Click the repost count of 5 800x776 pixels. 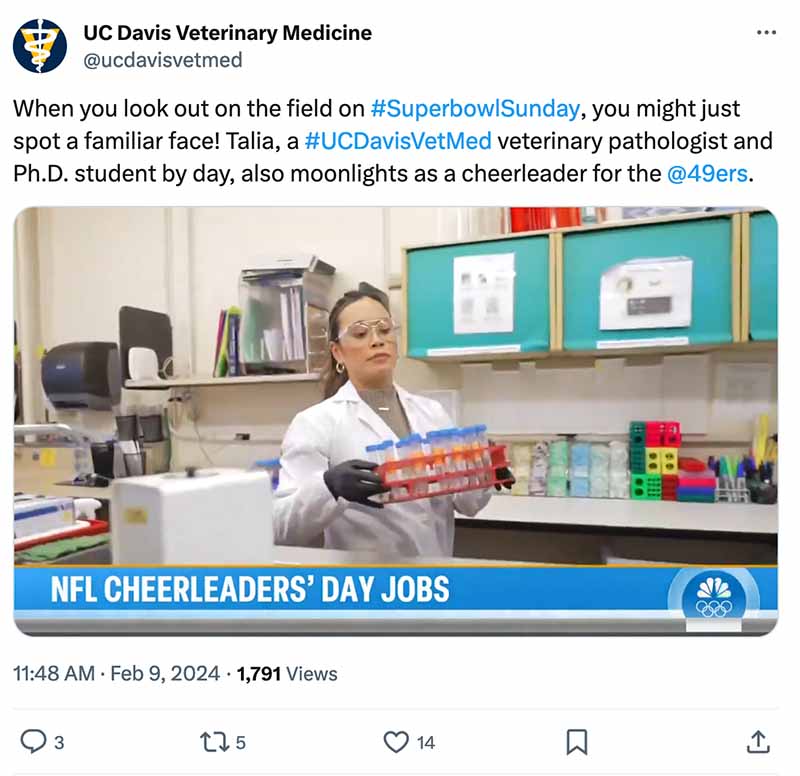coord(243,741)
